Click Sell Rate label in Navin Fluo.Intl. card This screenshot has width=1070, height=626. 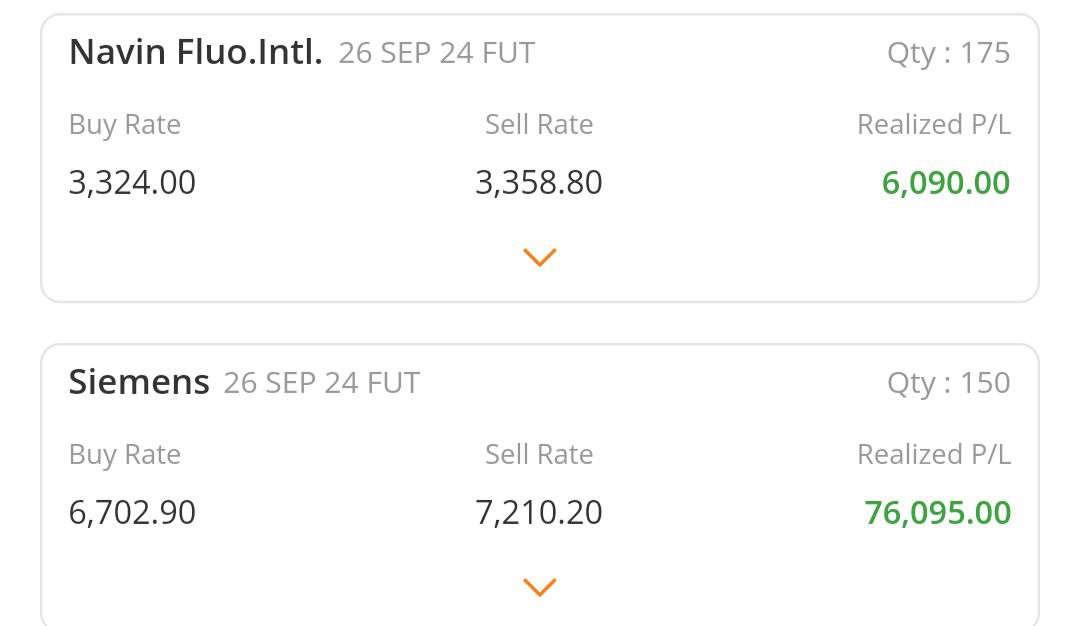(539, 125)
